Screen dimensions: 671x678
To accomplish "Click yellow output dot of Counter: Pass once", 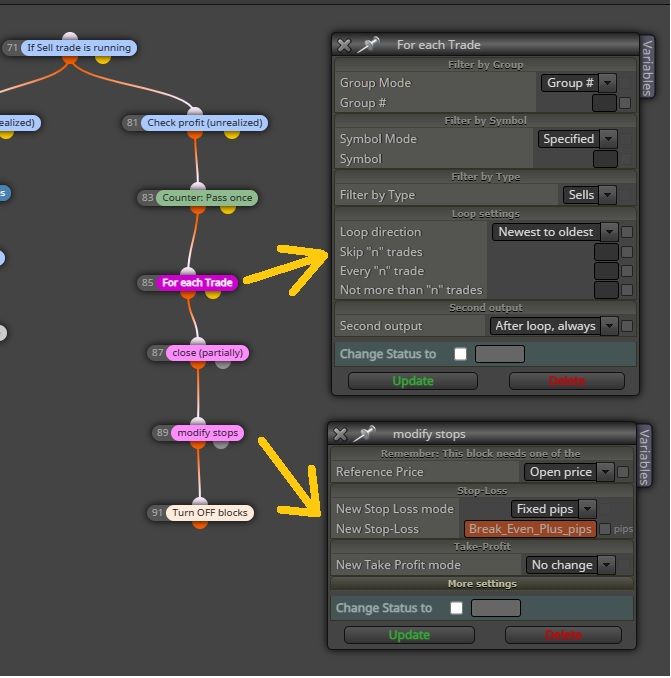I will pyautogui.click(x=228, y=209).
